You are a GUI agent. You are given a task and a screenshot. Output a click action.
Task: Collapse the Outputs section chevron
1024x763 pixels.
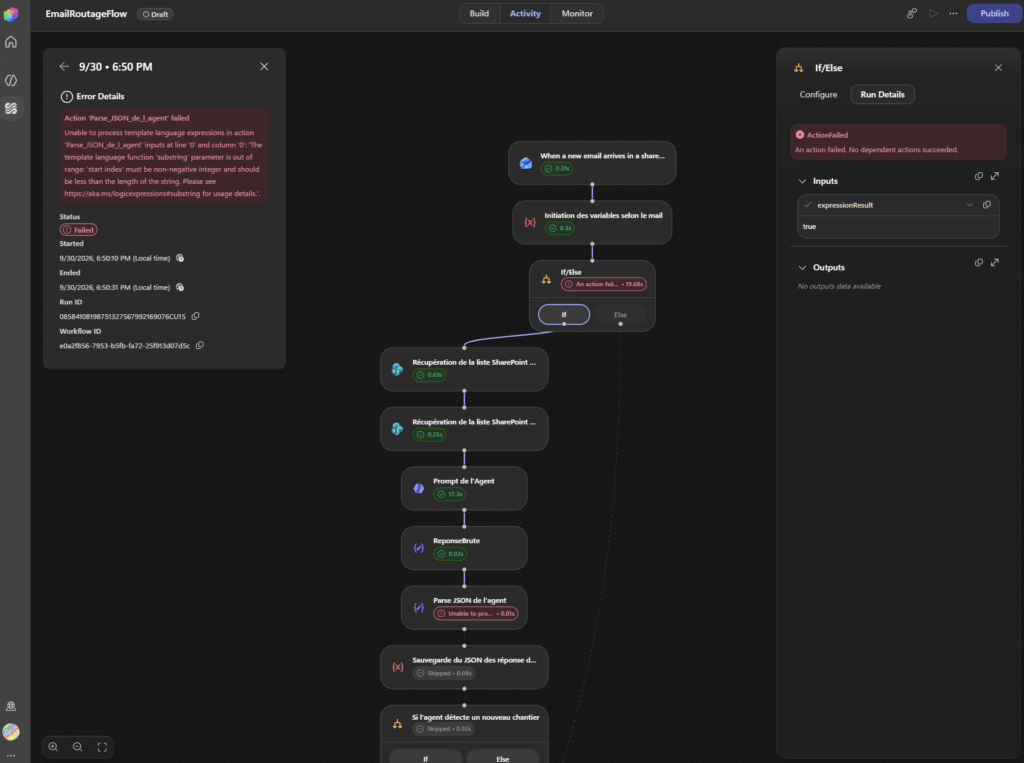(802, 268)
